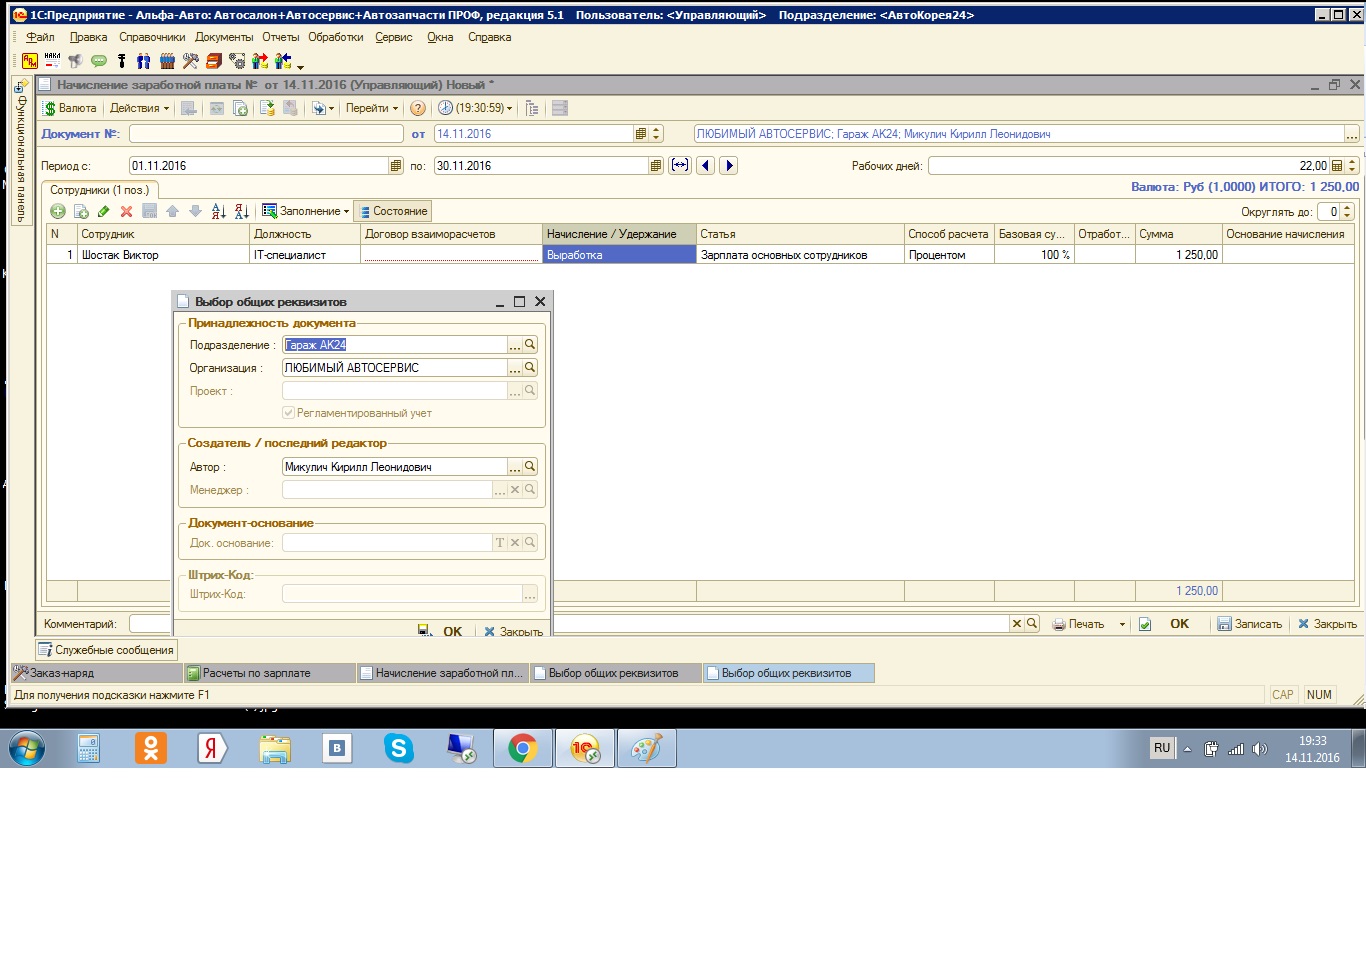Go to previous period with left arrow
The image size is (1366, 966).
click(x=706, y=165)
